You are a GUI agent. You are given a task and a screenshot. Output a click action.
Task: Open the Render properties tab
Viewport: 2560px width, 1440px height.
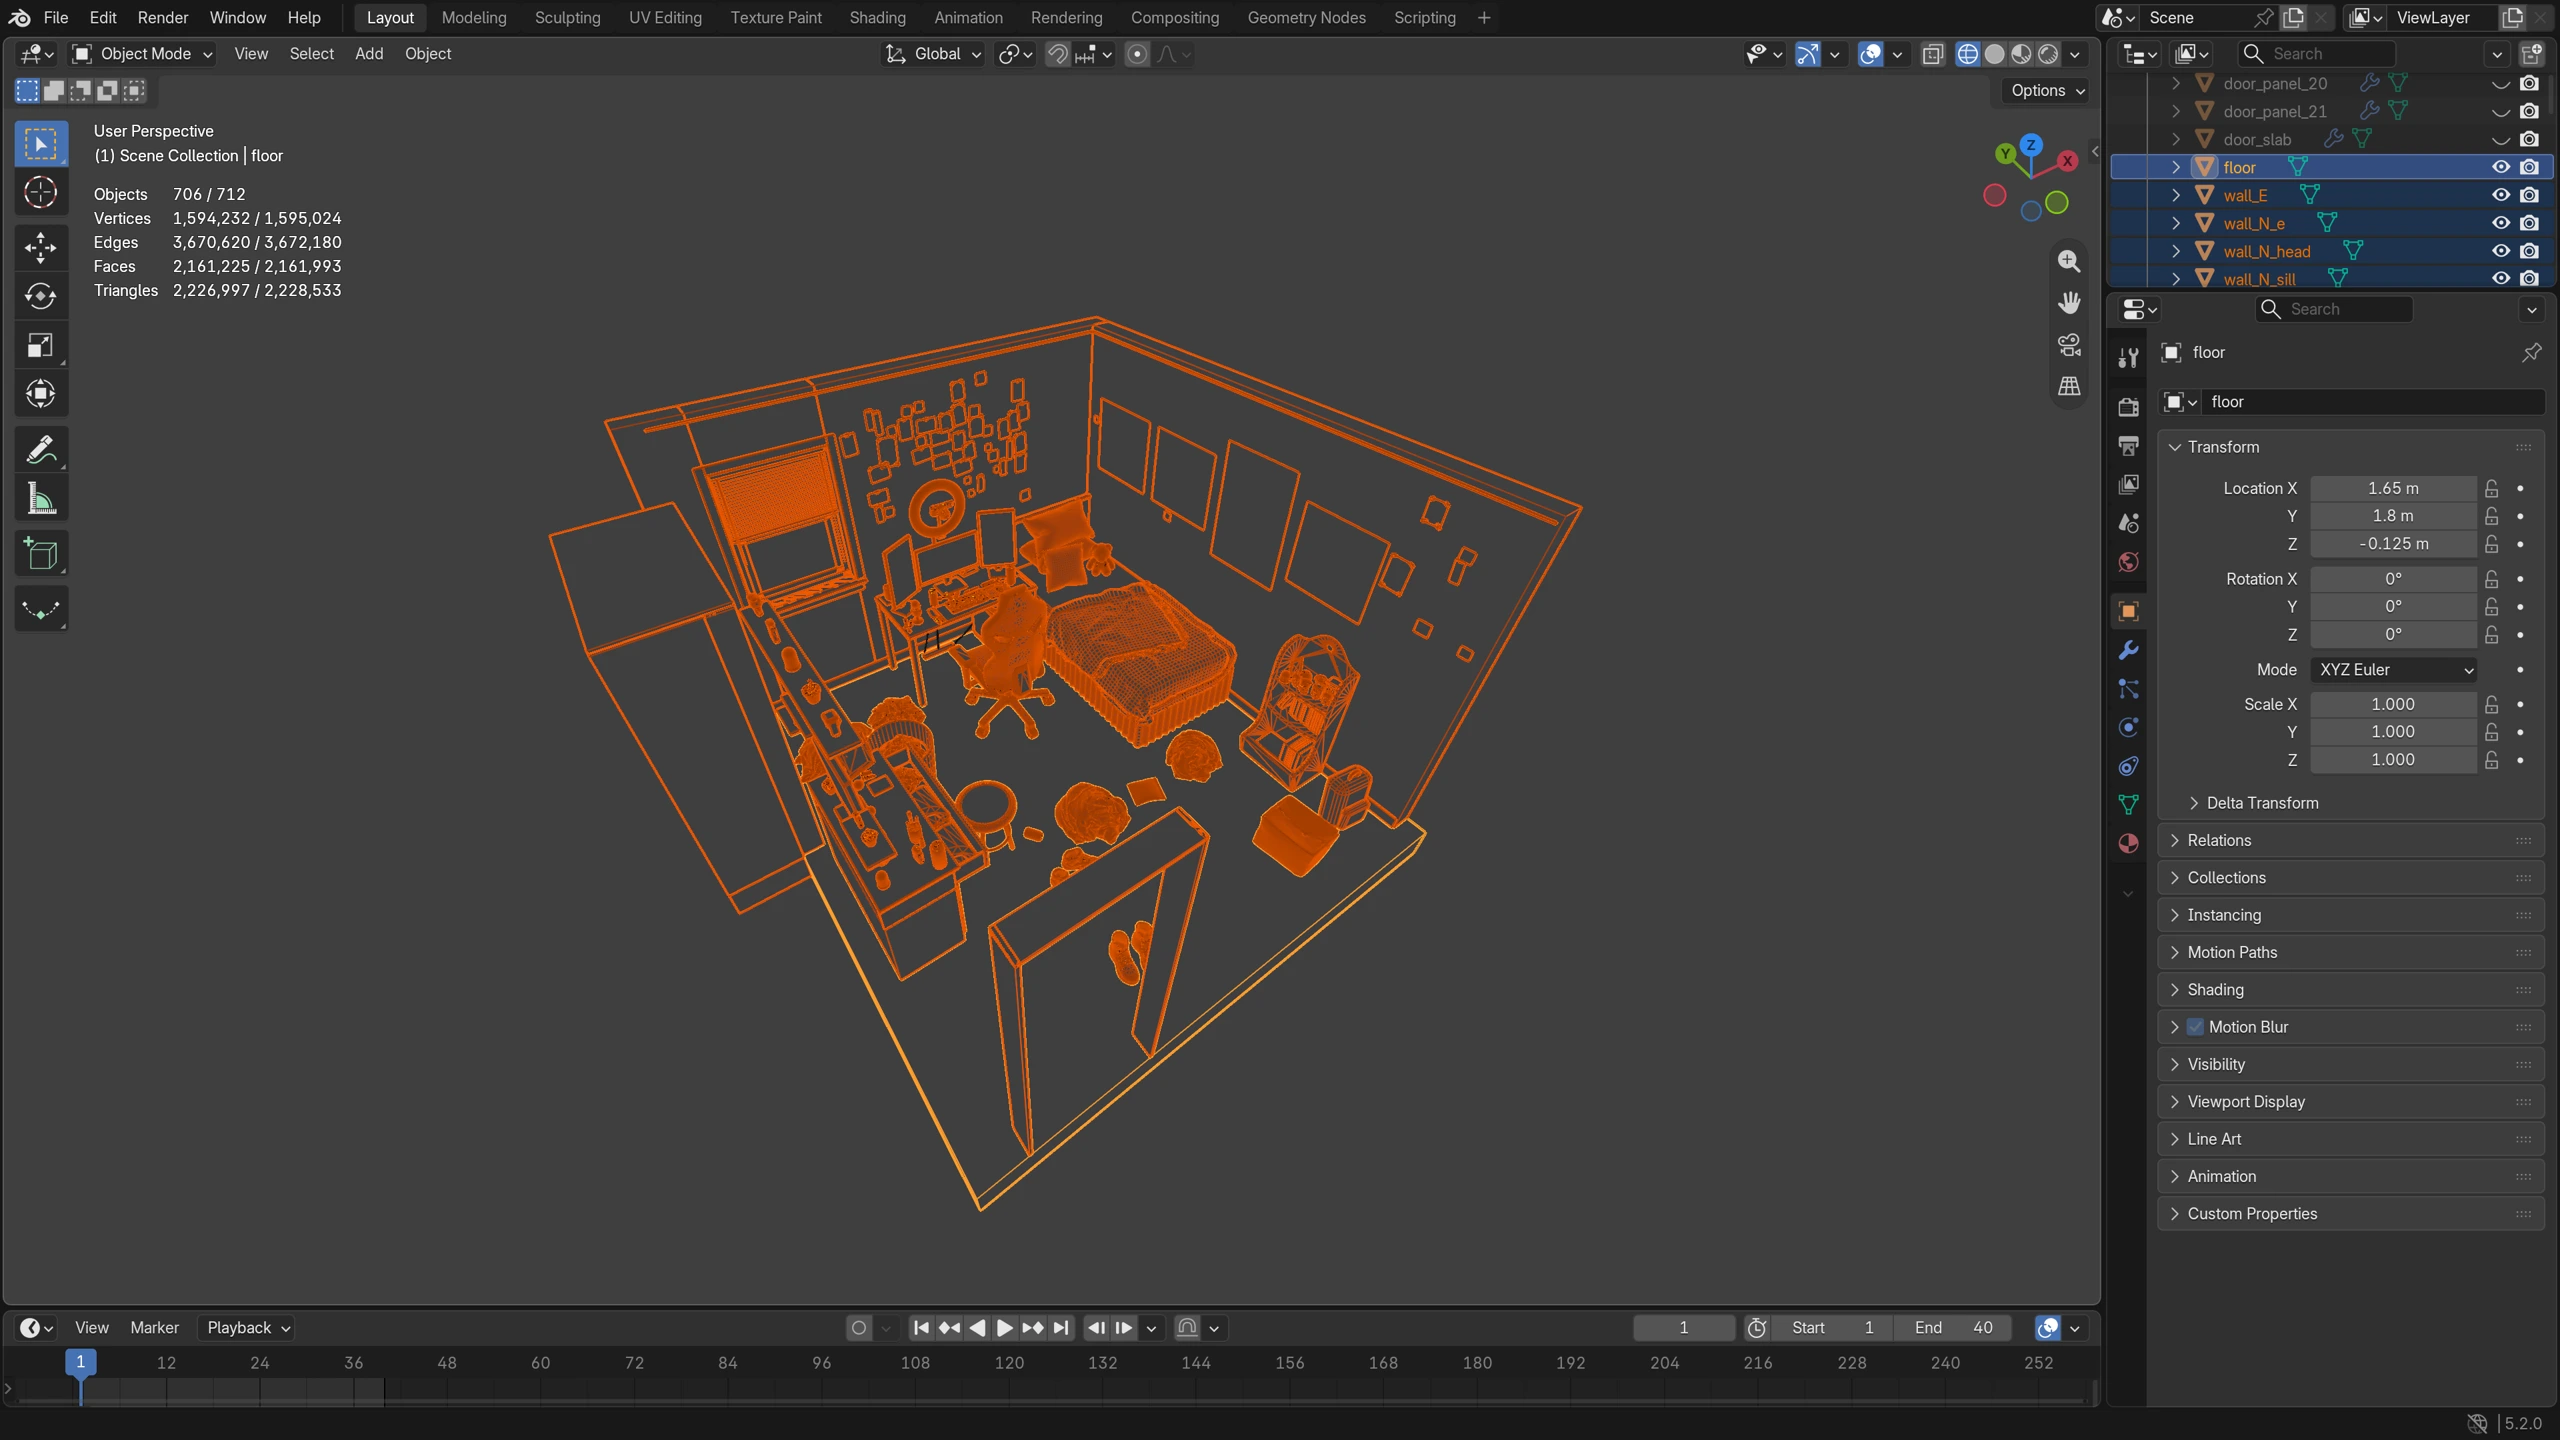pos(2128,407)
